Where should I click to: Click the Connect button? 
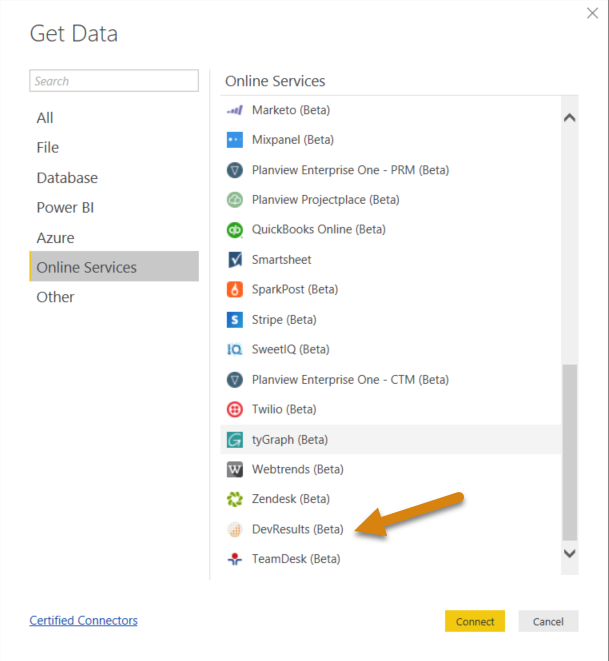click(475, 621)
